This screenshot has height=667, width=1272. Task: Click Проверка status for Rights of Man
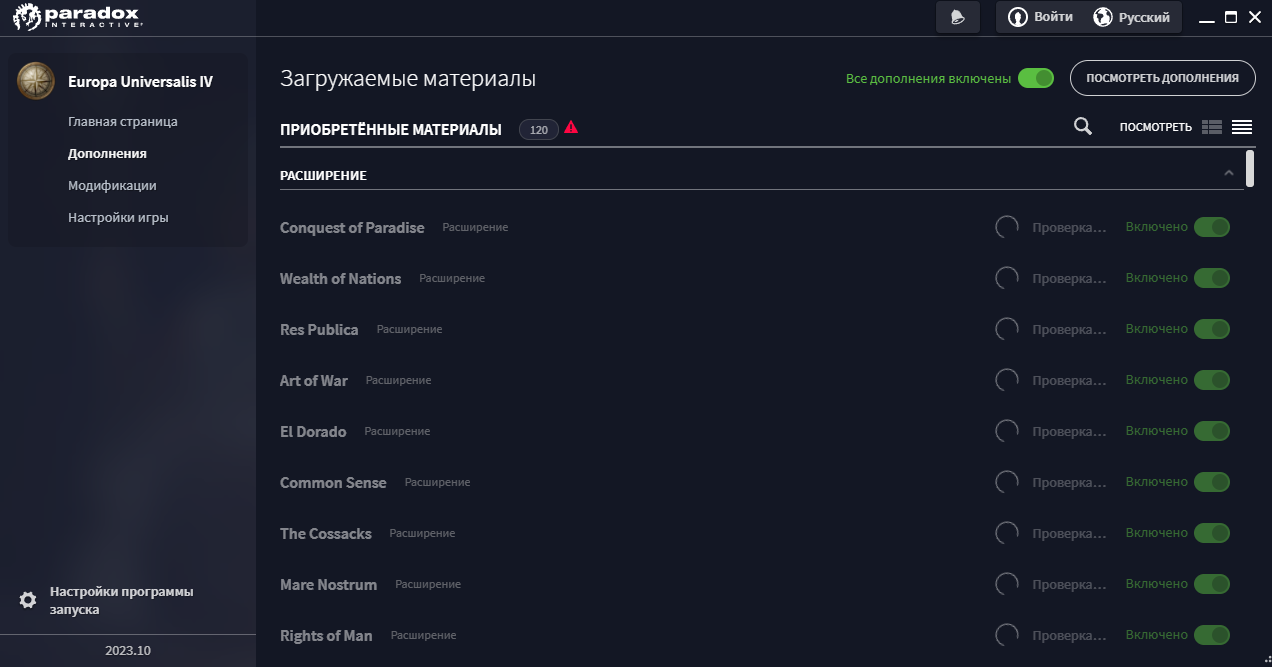point(1070,635)
